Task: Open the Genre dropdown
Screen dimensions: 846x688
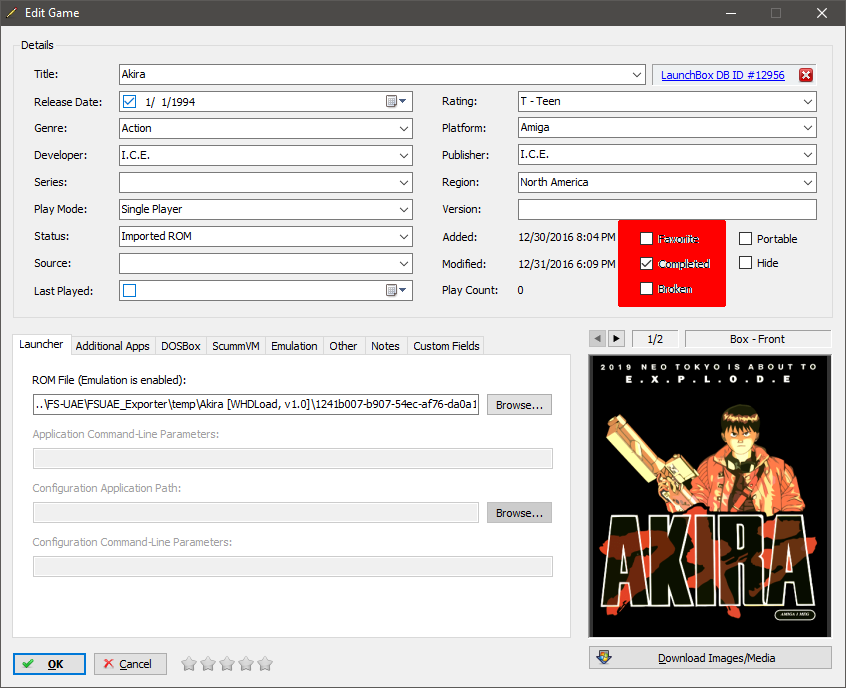Action: [x=404, y=128]
